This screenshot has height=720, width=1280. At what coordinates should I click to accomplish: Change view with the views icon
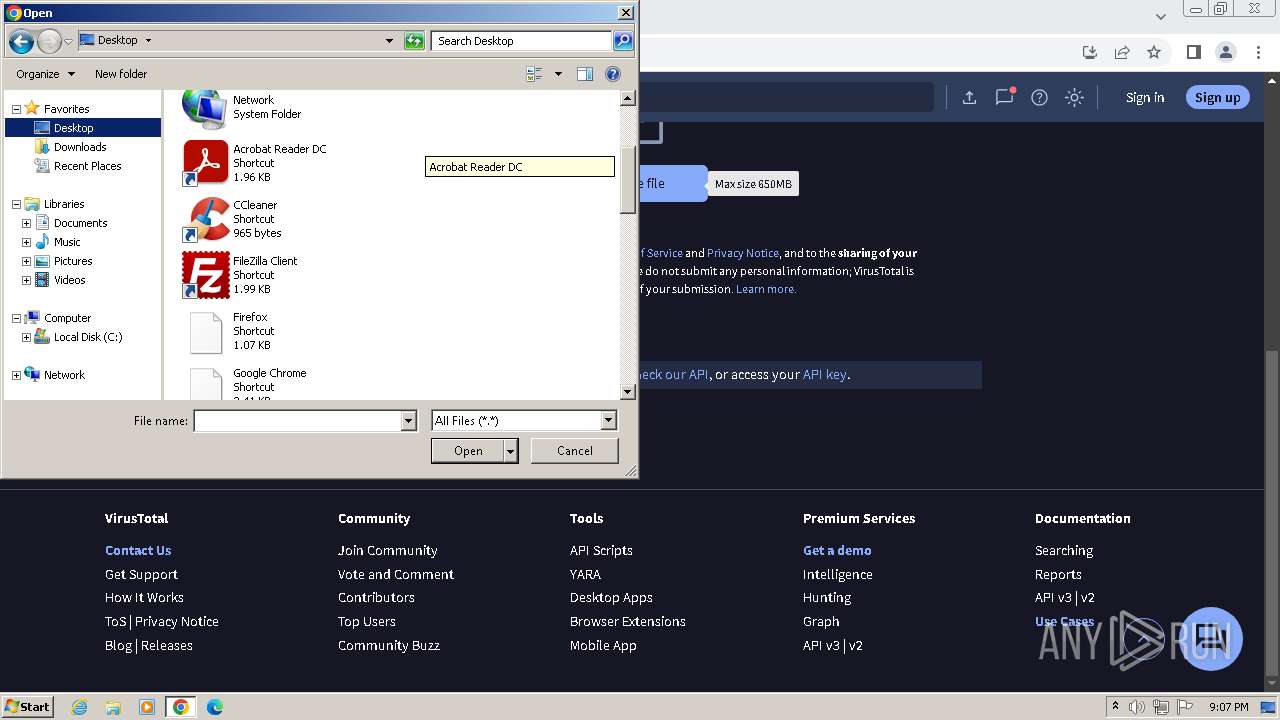(534, 74)
